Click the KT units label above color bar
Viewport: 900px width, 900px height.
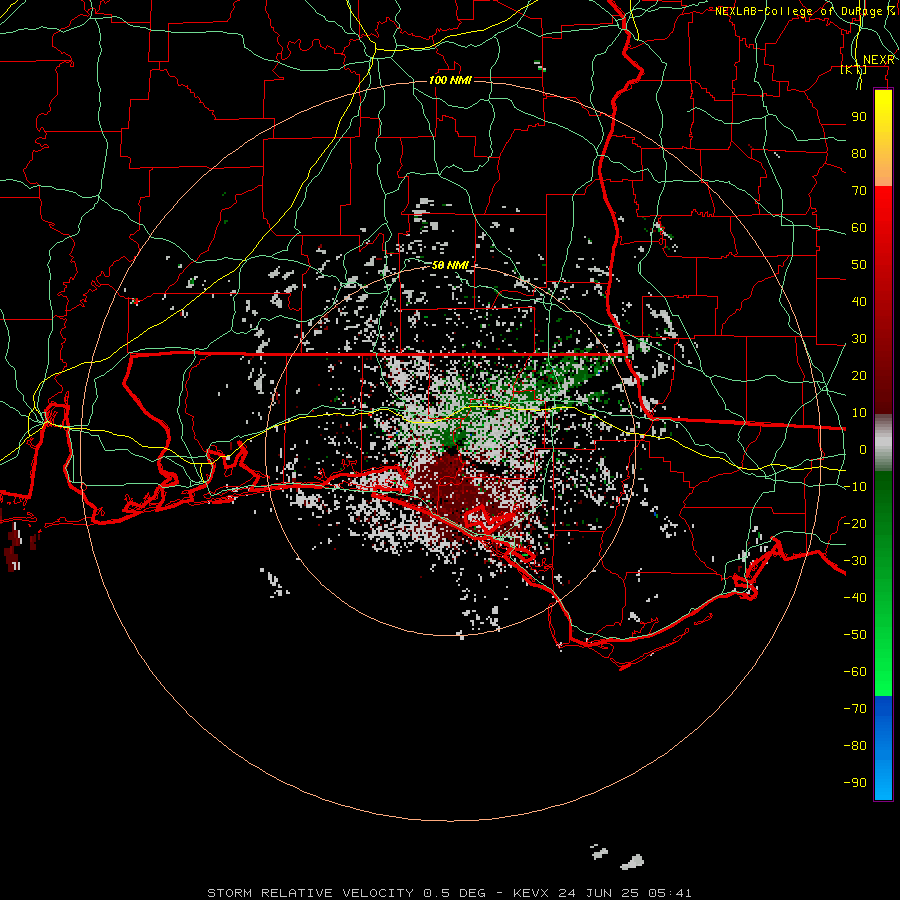tap(854, 70)
